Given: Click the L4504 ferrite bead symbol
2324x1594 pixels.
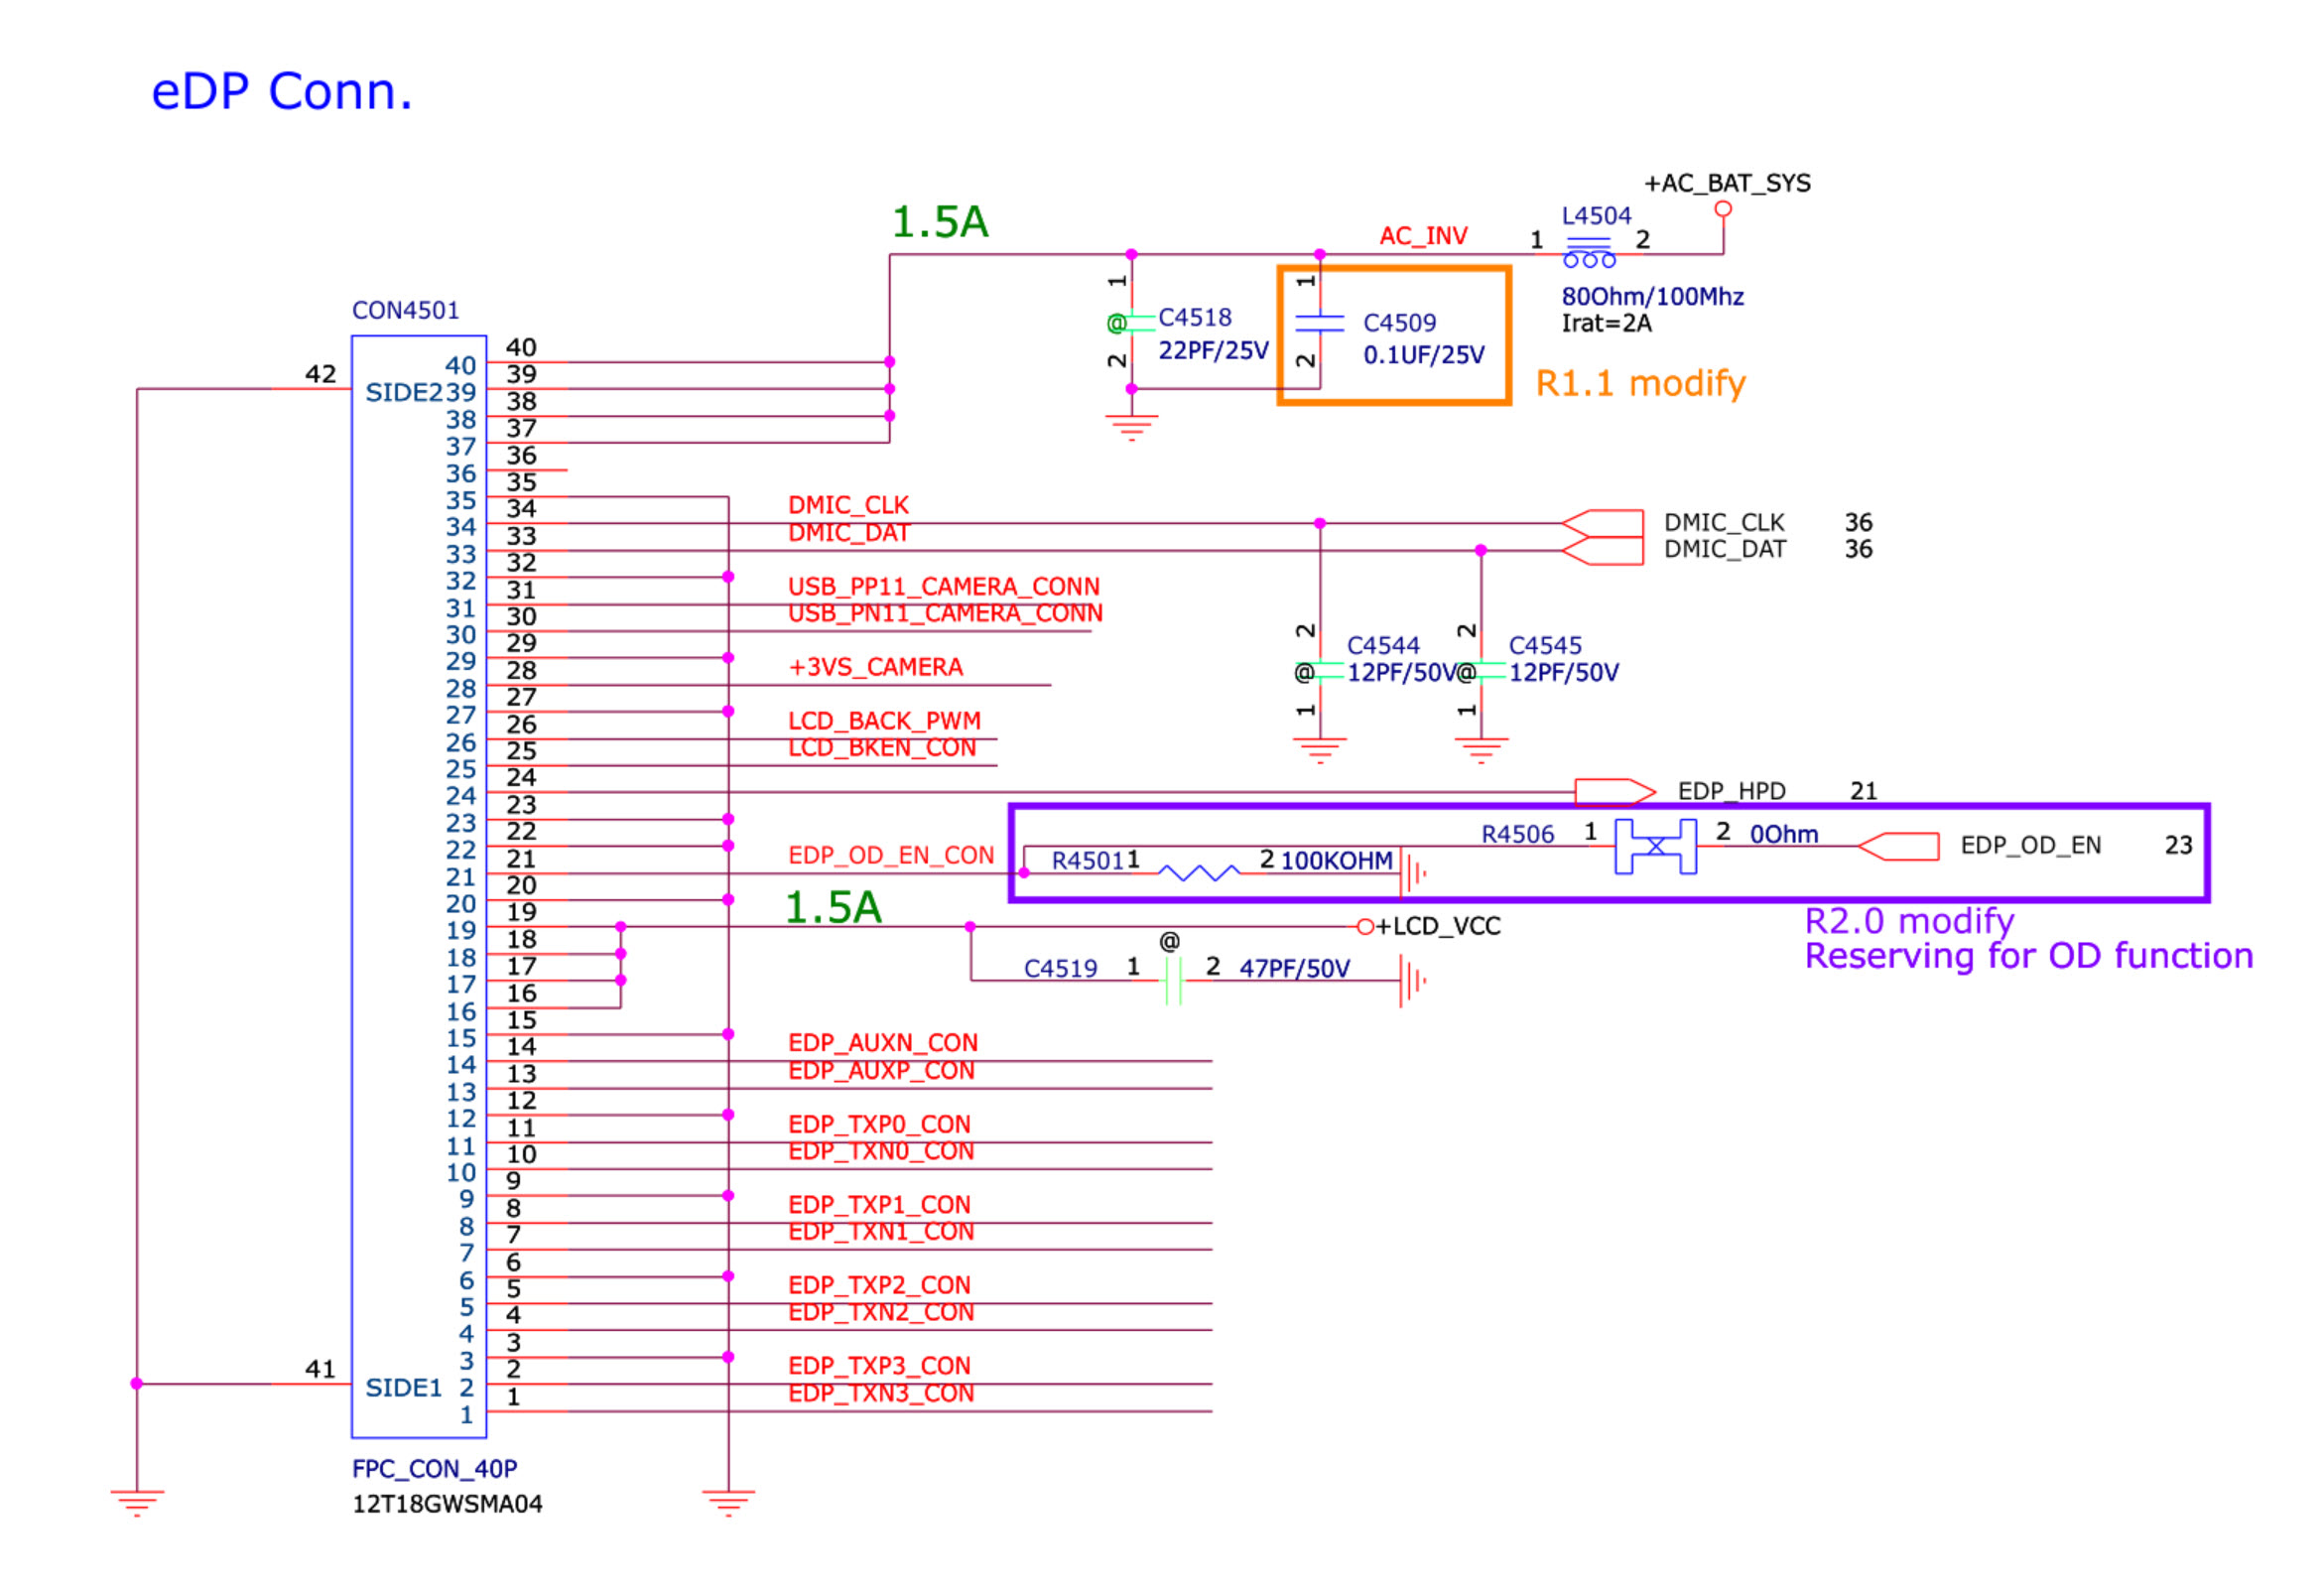Looking at the screenshot, I should 1588,253.
